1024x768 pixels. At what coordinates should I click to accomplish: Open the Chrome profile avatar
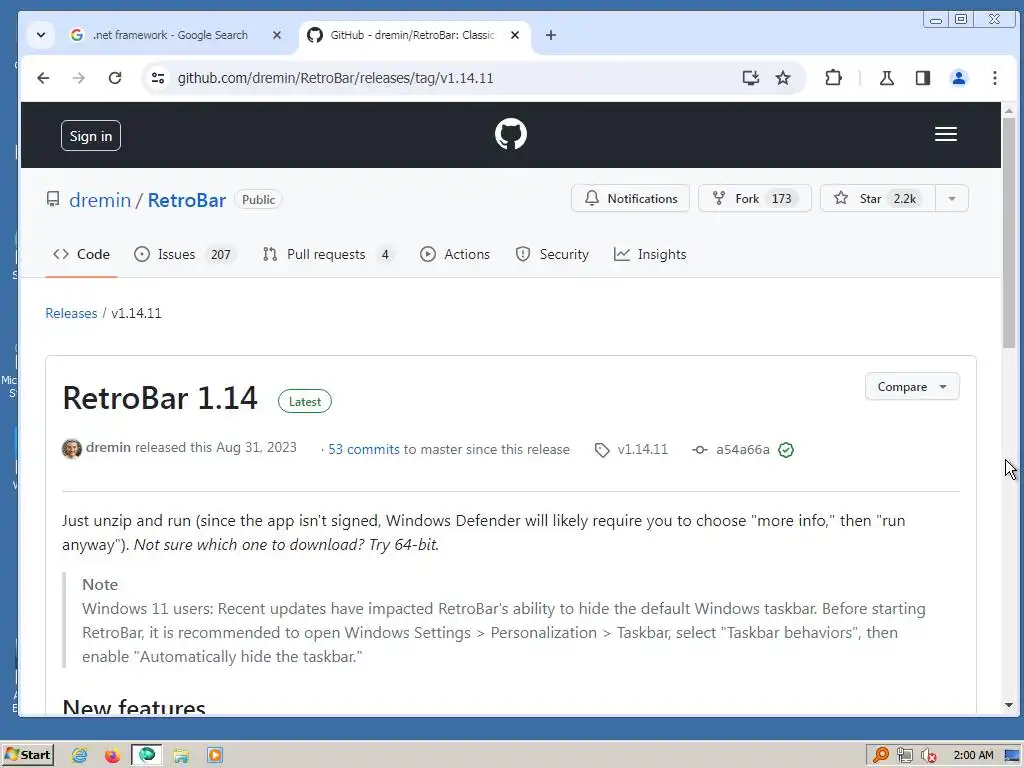point(959,78)
